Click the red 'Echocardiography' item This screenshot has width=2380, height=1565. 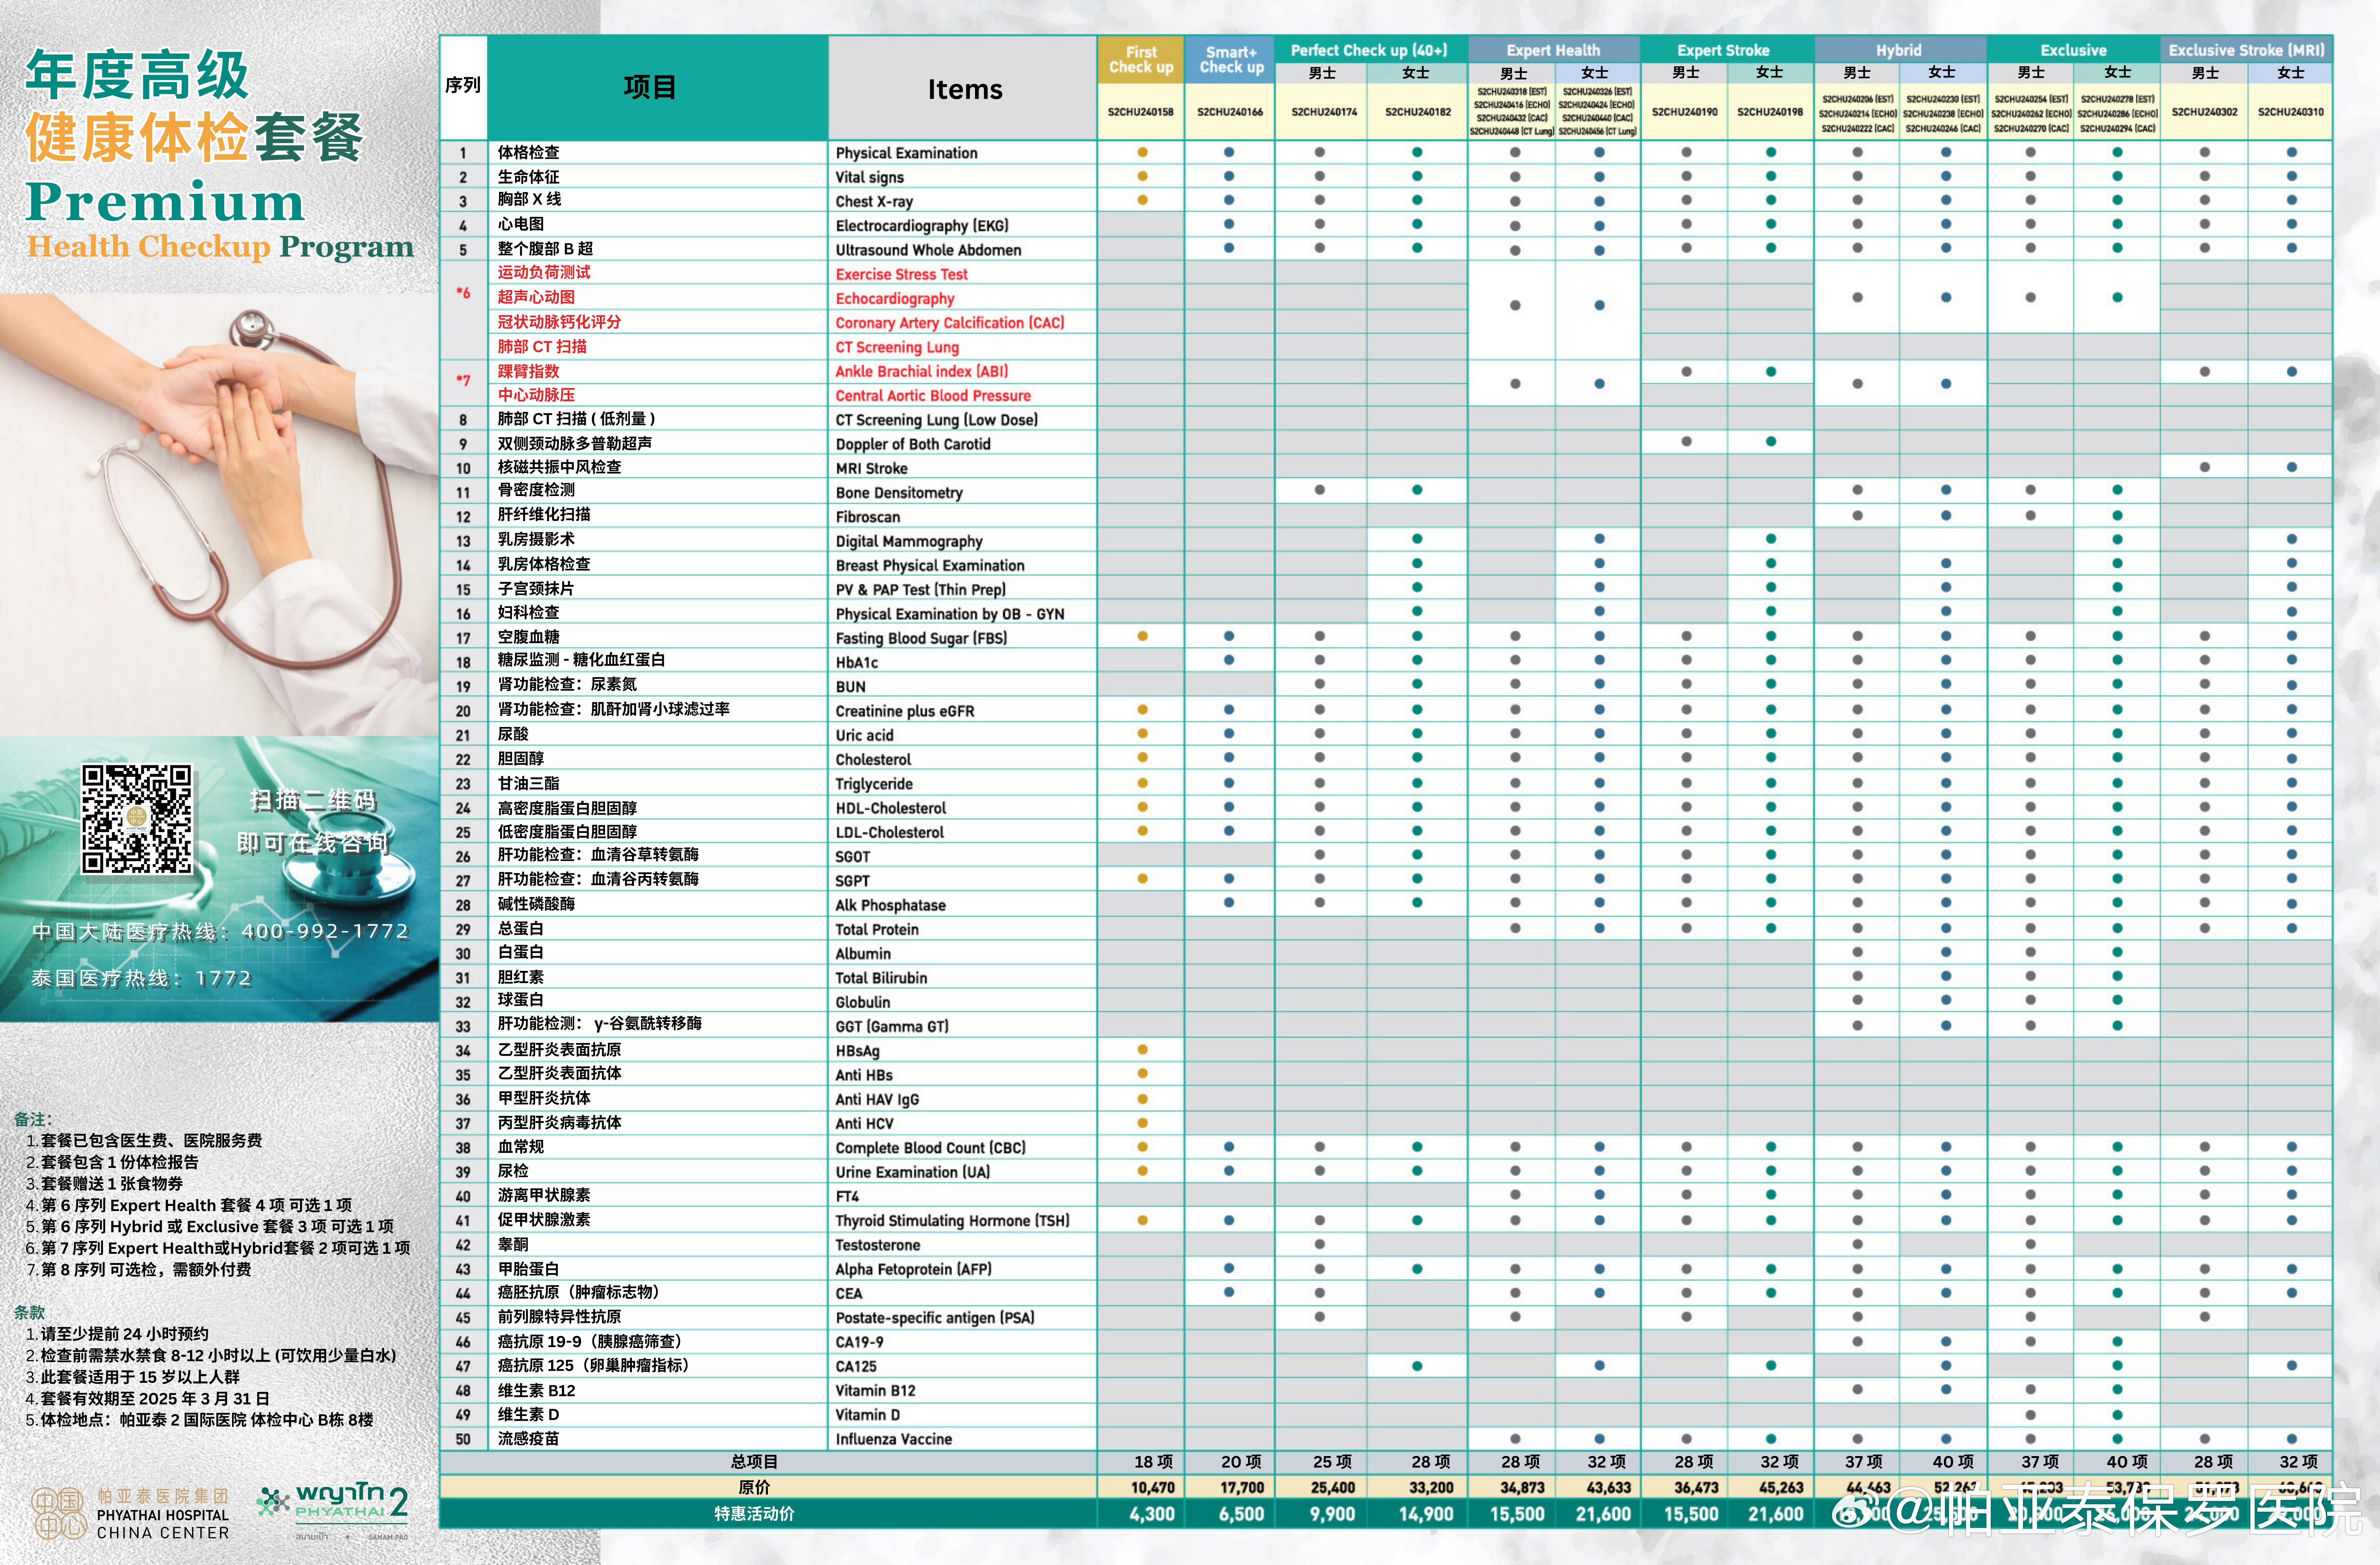[895, 299]
